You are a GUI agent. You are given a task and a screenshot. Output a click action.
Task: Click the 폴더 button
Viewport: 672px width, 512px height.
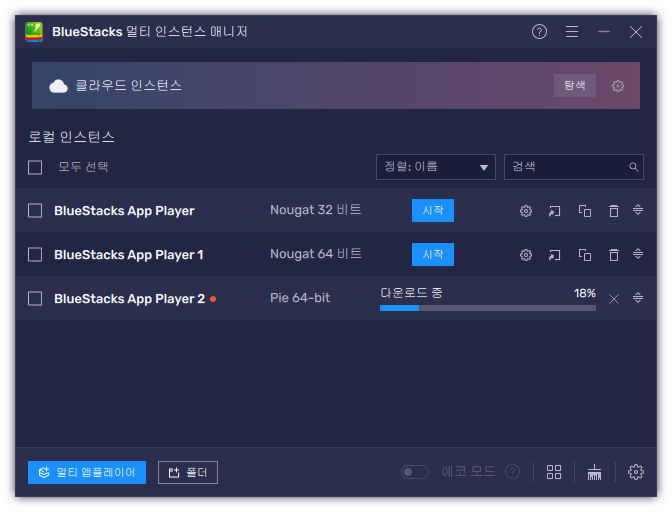(188, 472)
